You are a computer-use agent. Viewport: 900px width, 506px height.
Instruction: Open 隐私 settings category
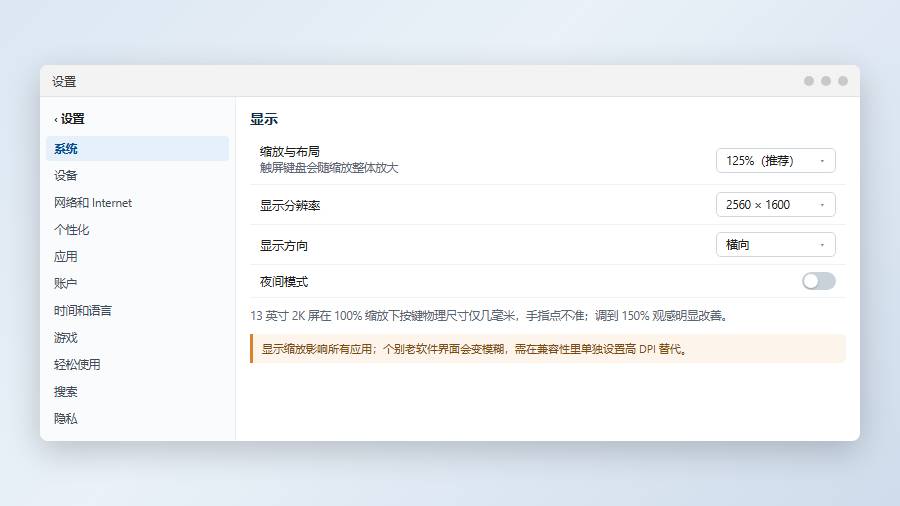137,418
